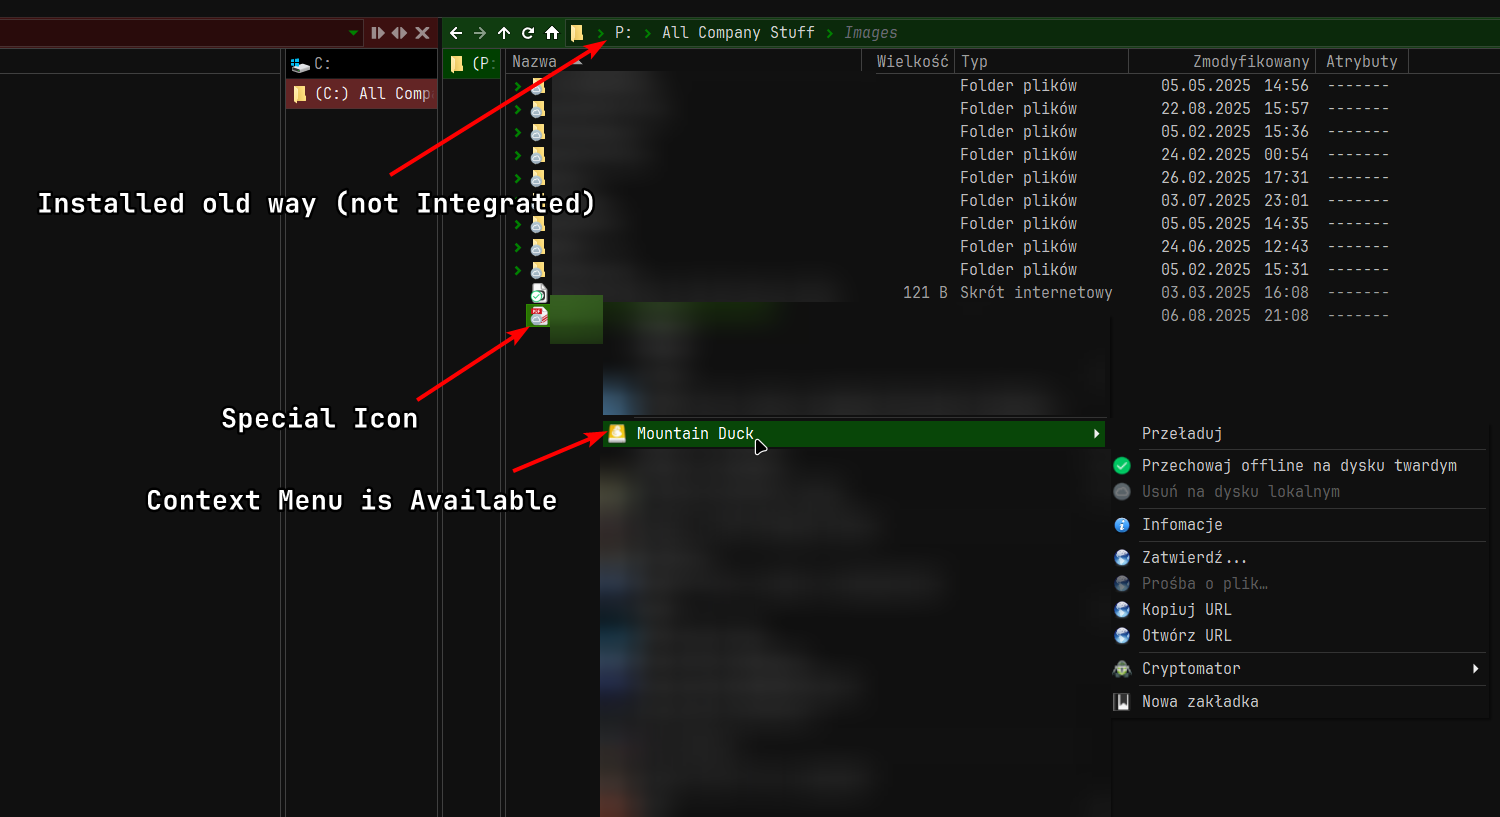Refresh the current folder listing
Screen dimensions: 1500x817
point(528,33)
